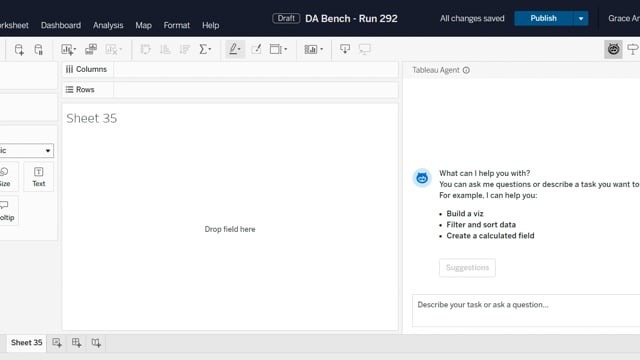Expand the Clear Sheet icon arrow
640x360 pixels.
pos(120,49)
